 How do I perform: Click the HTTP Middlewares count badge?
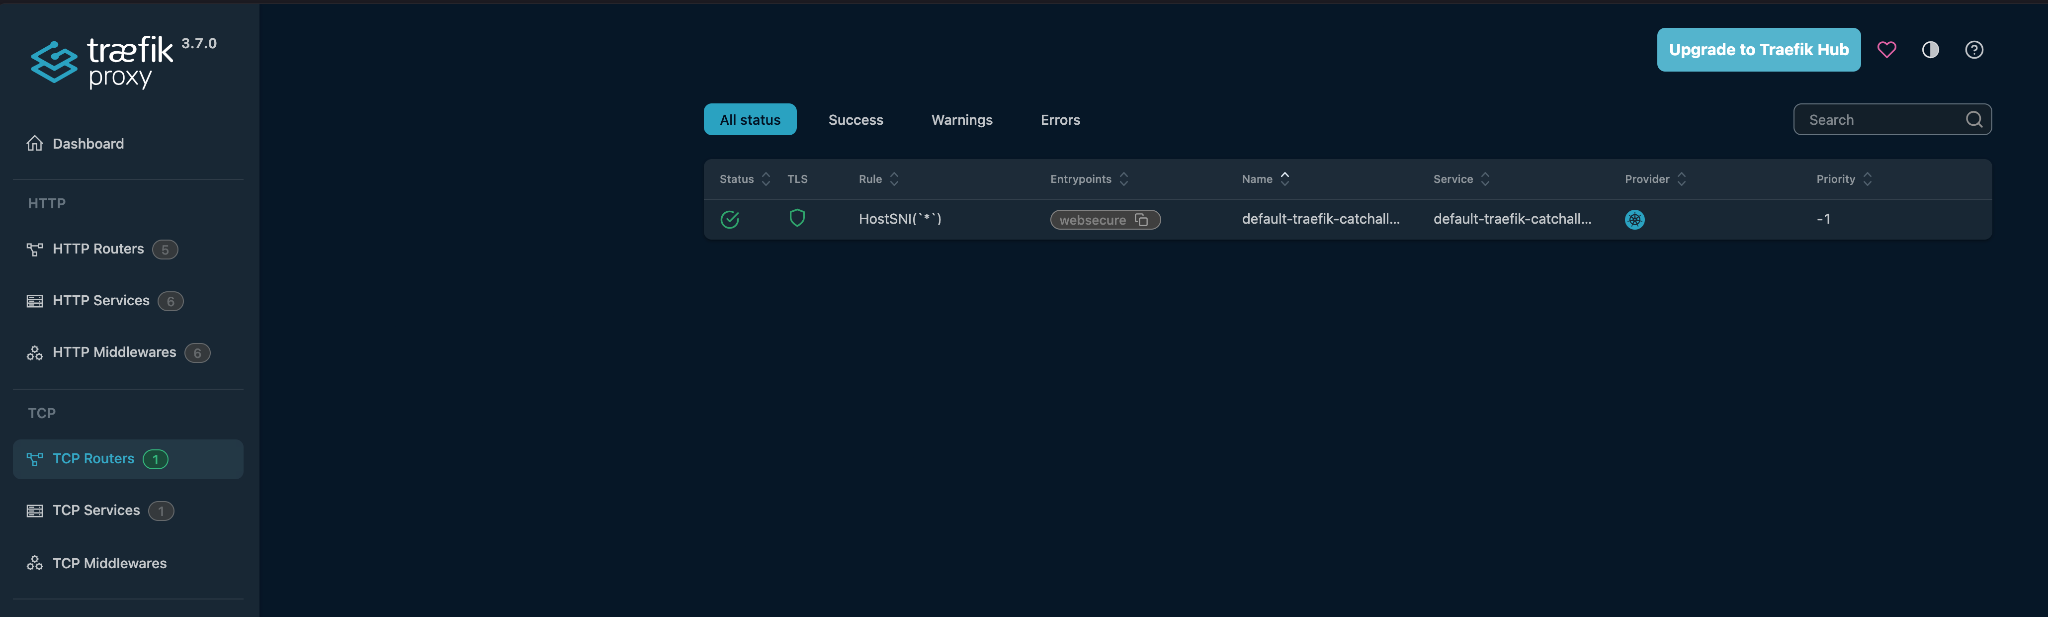tap(197, 353)
